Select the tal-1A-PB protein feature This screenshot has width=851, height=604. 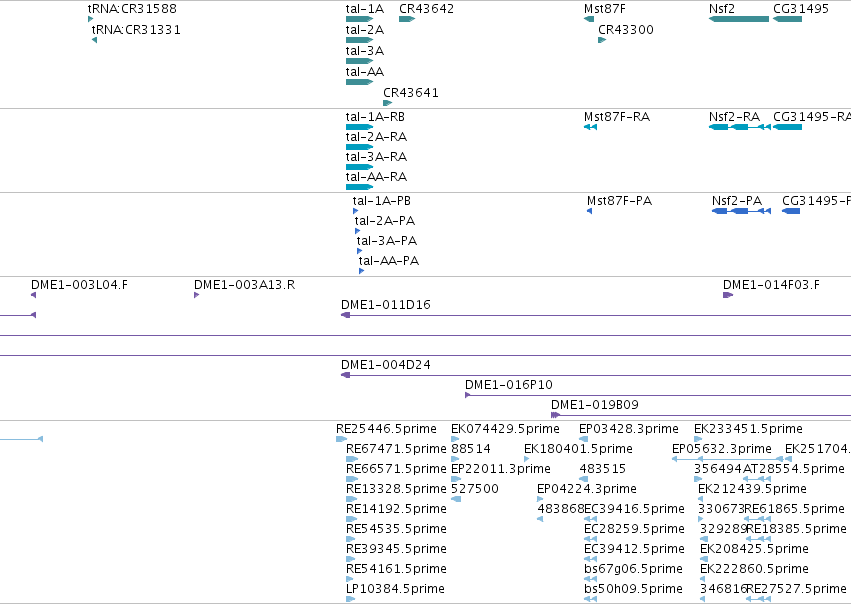click(355, 211)
